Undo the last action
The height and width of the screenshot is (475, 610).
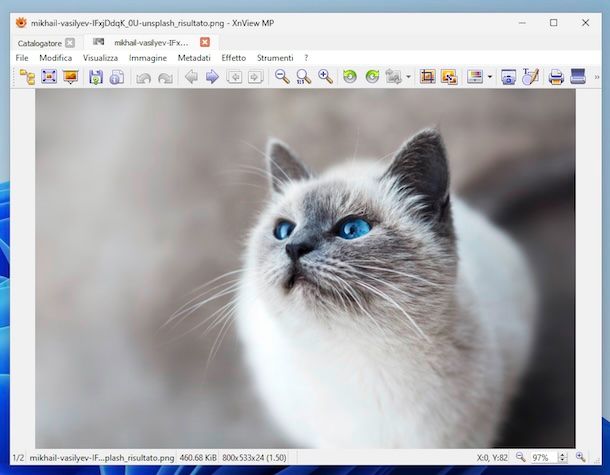(x=144, y=77)
